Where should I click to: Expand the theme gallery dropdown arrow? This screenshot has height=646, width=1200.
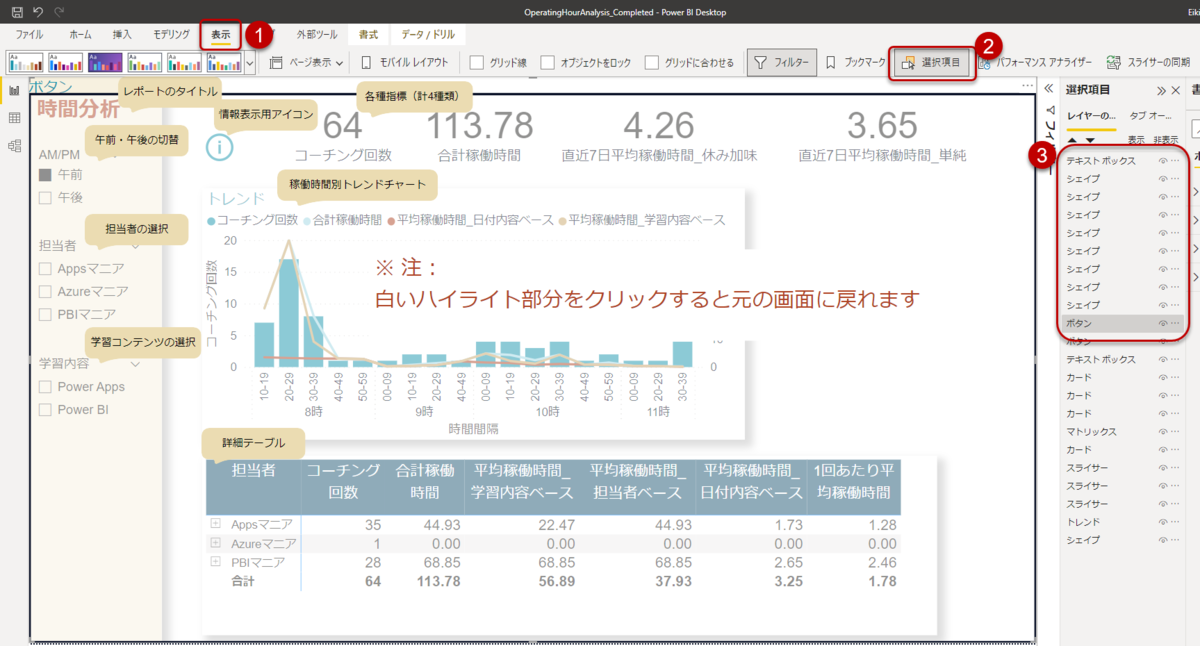[249, 62]
